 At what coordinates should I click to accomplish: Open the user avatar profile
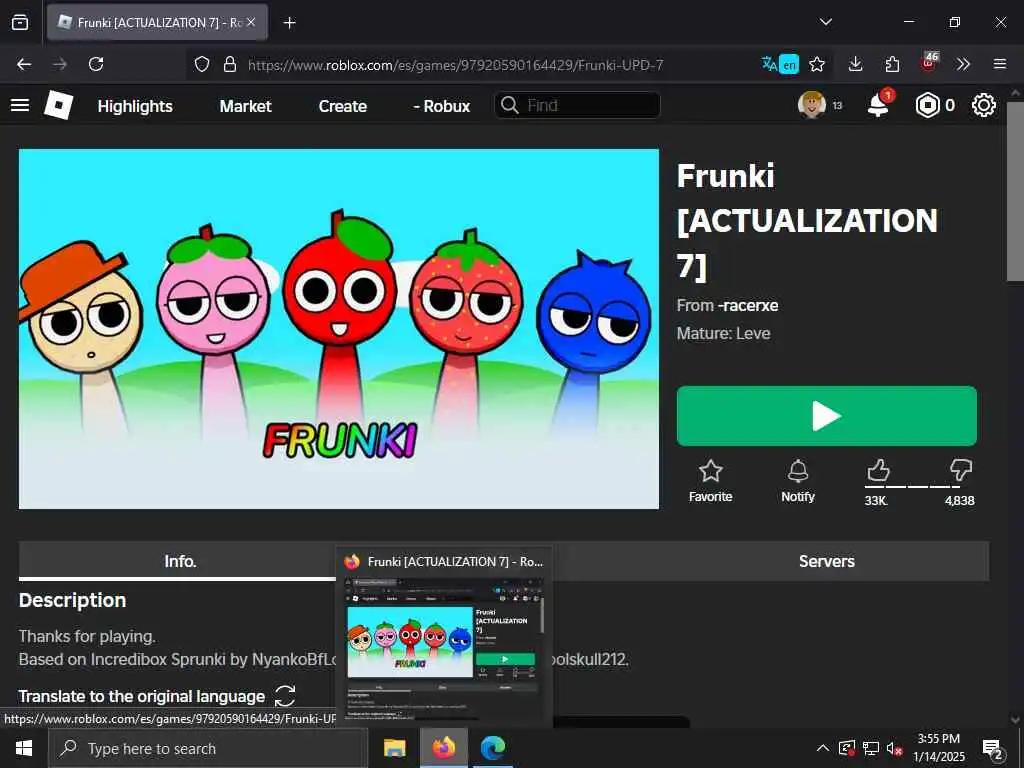coord(812,105)
